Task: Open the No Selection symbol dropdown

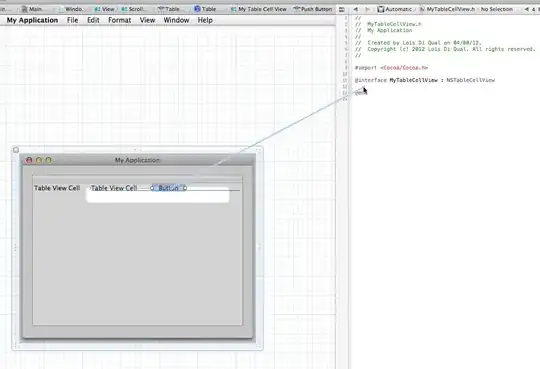Action: pos(496,9)
